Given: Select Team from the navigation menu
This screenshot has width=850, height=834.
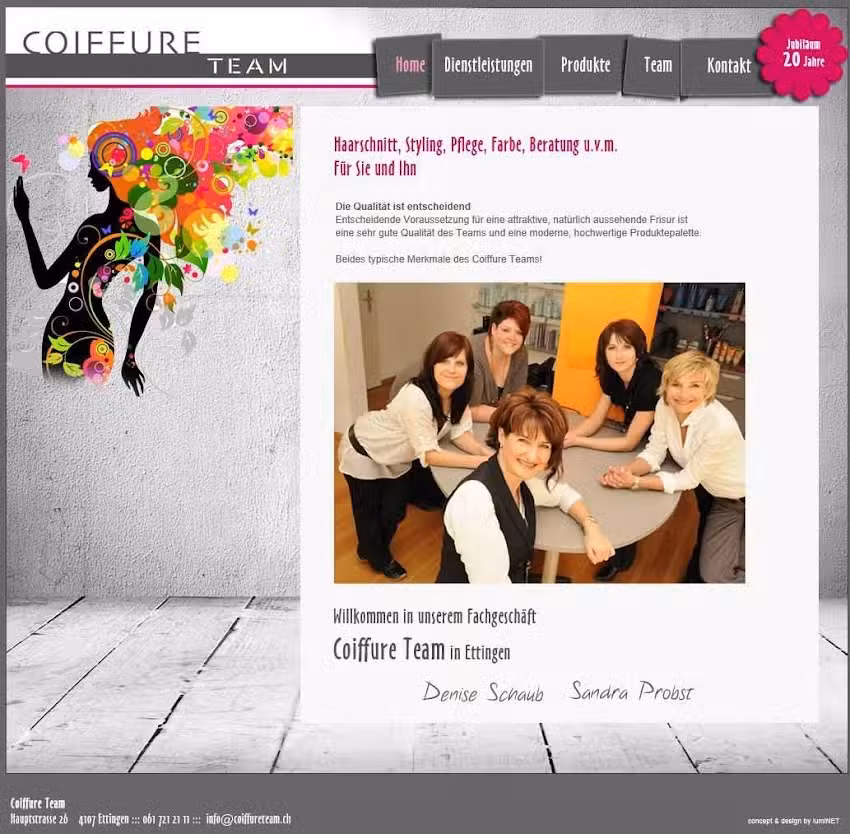Looking at the screenshot, I should tap(656, 66).
